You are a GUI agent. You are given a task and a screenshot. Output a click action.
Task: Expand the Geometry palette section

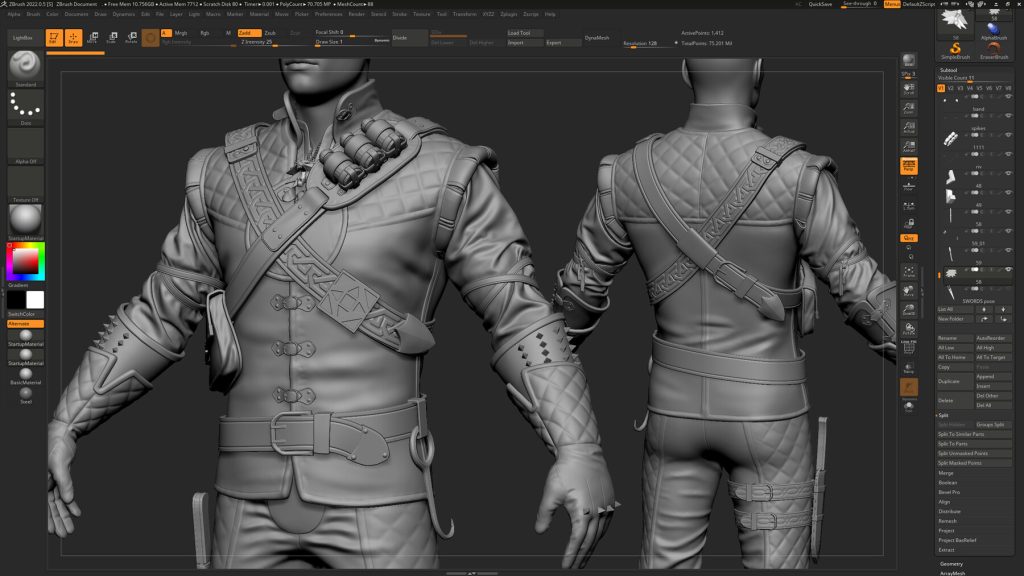tap(952, 564)
